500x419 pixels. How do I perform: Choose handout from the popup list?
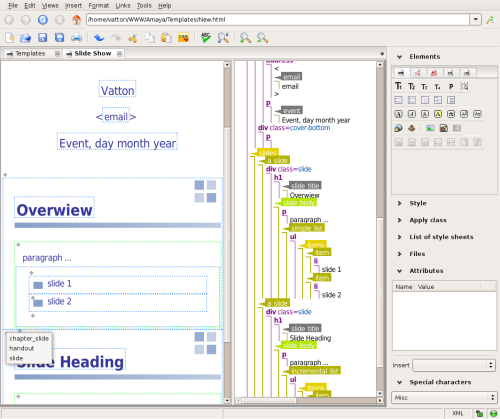[x=22, y=348]
